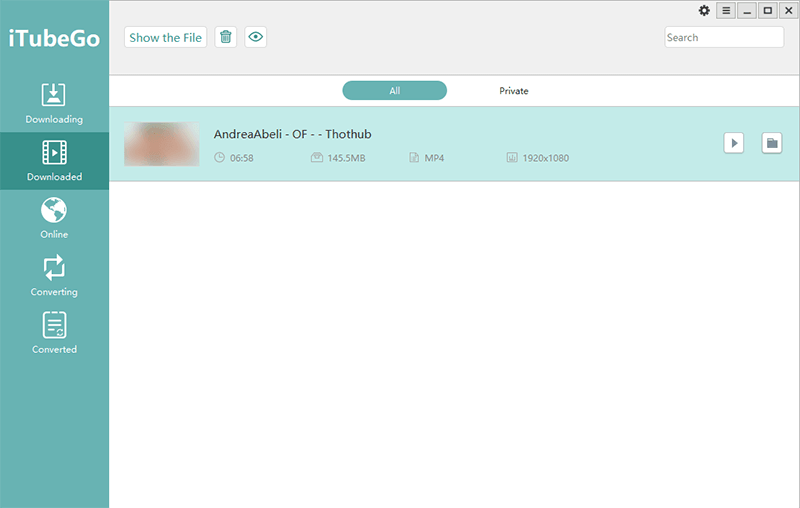Go to the Converting section
The image size is (800, 508).
click(54, 276)
